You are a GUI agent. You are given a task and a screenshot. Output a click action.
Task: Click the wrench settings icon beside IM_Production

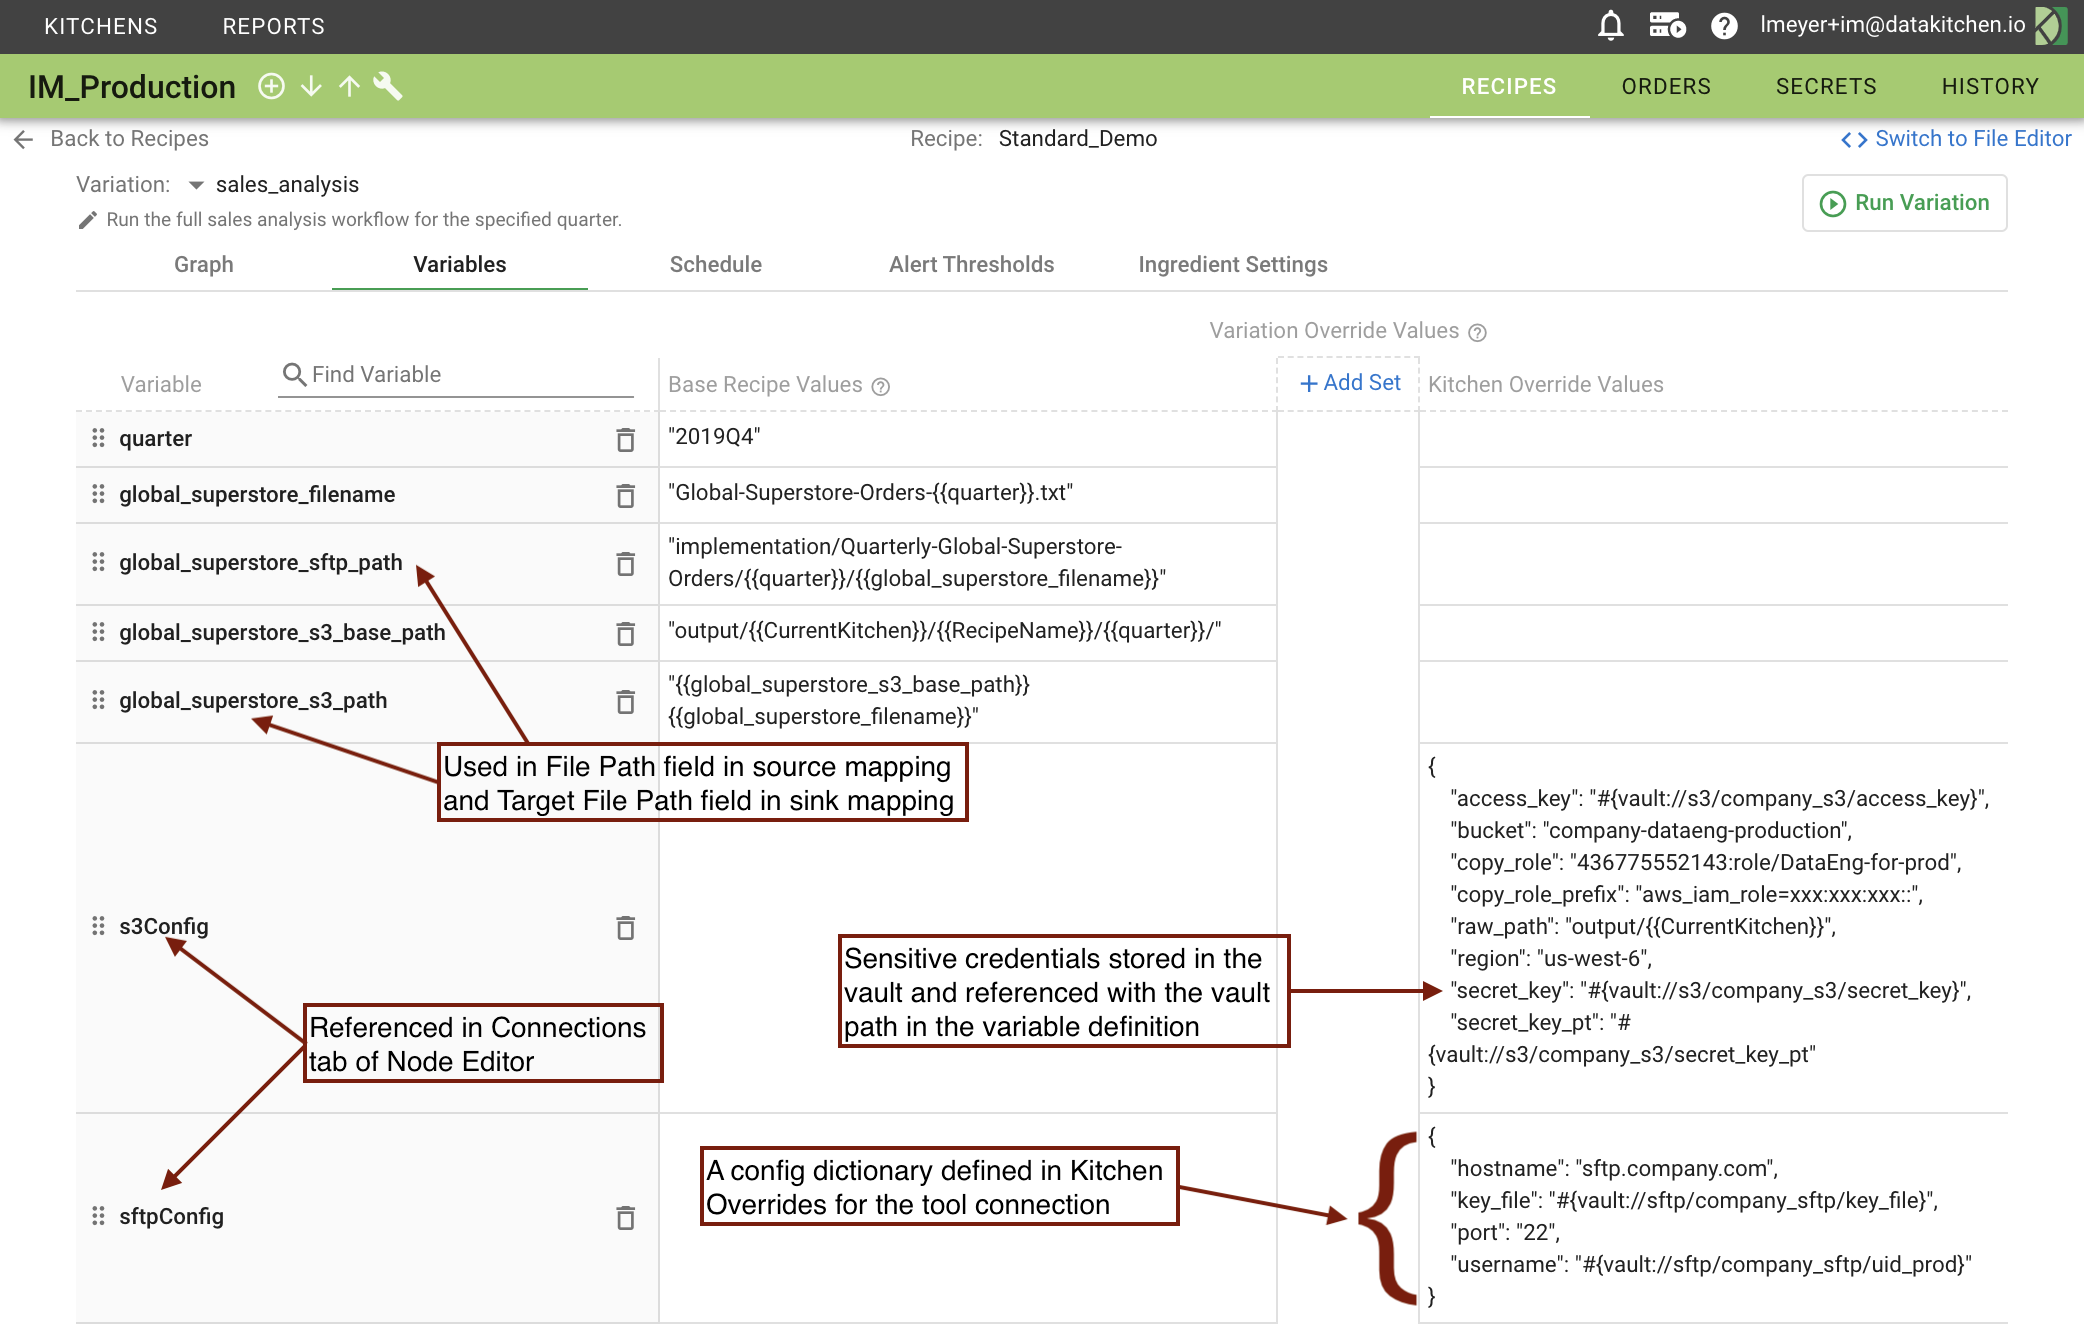[x=388, y=87]
